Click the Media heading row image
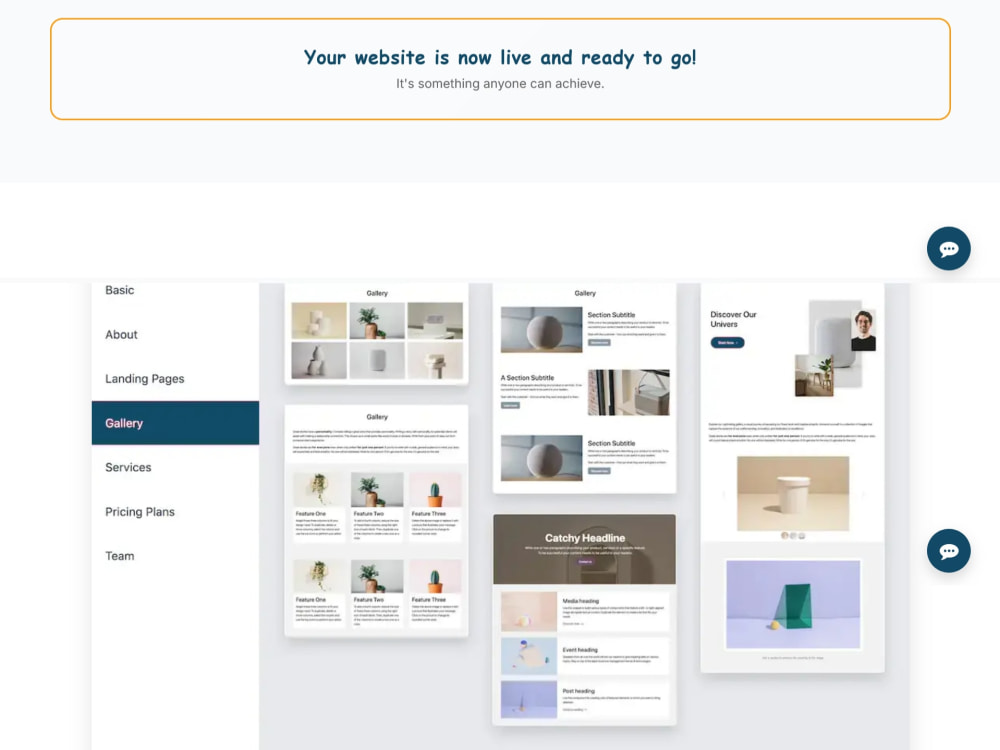This screenshot has height=750, width=1000. click(x=529, y=611)
